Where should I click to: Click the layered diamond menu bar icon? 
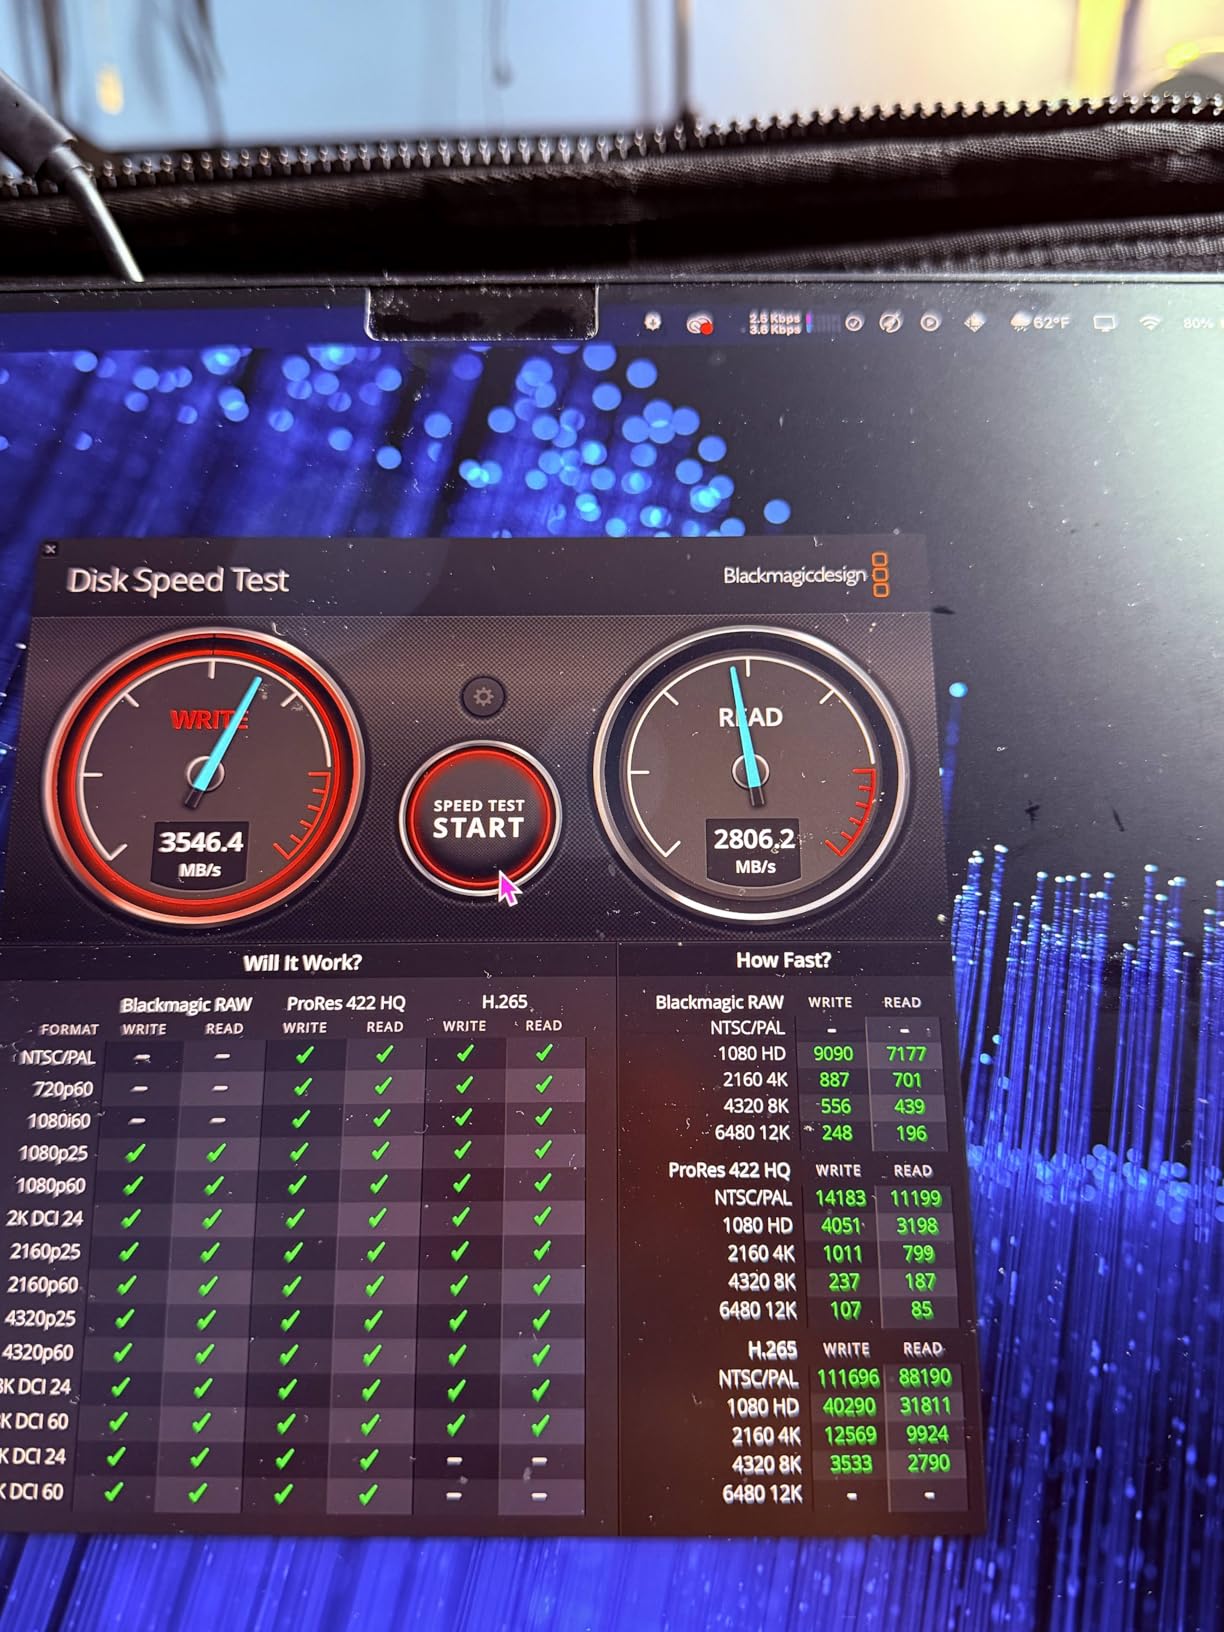pos(974,322)
